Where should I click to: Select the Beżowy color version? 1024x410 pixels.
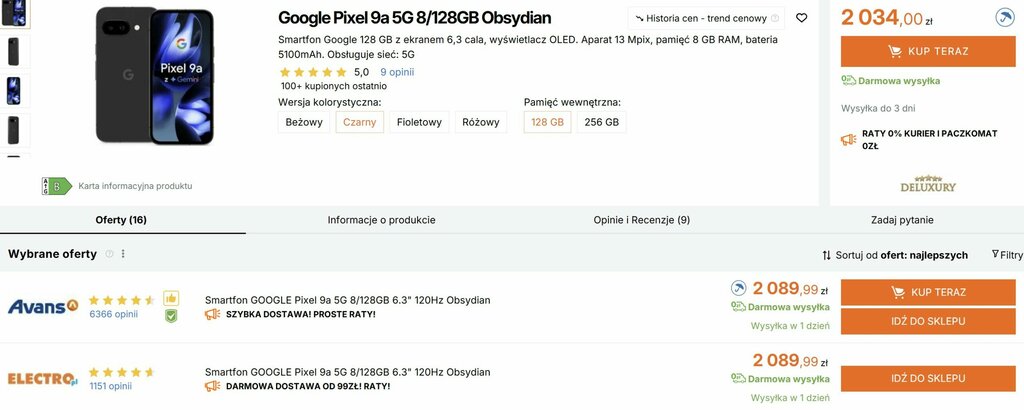304,122
